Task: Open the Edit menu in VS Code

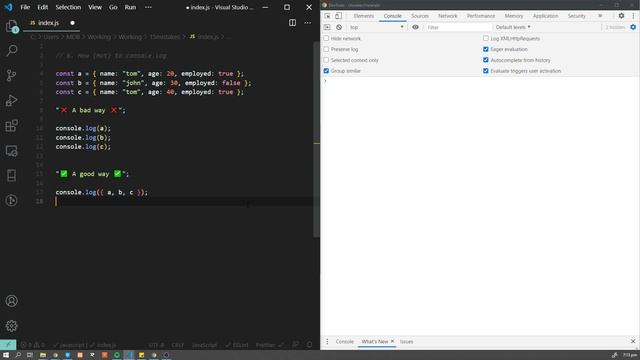Action: (42, 7)
